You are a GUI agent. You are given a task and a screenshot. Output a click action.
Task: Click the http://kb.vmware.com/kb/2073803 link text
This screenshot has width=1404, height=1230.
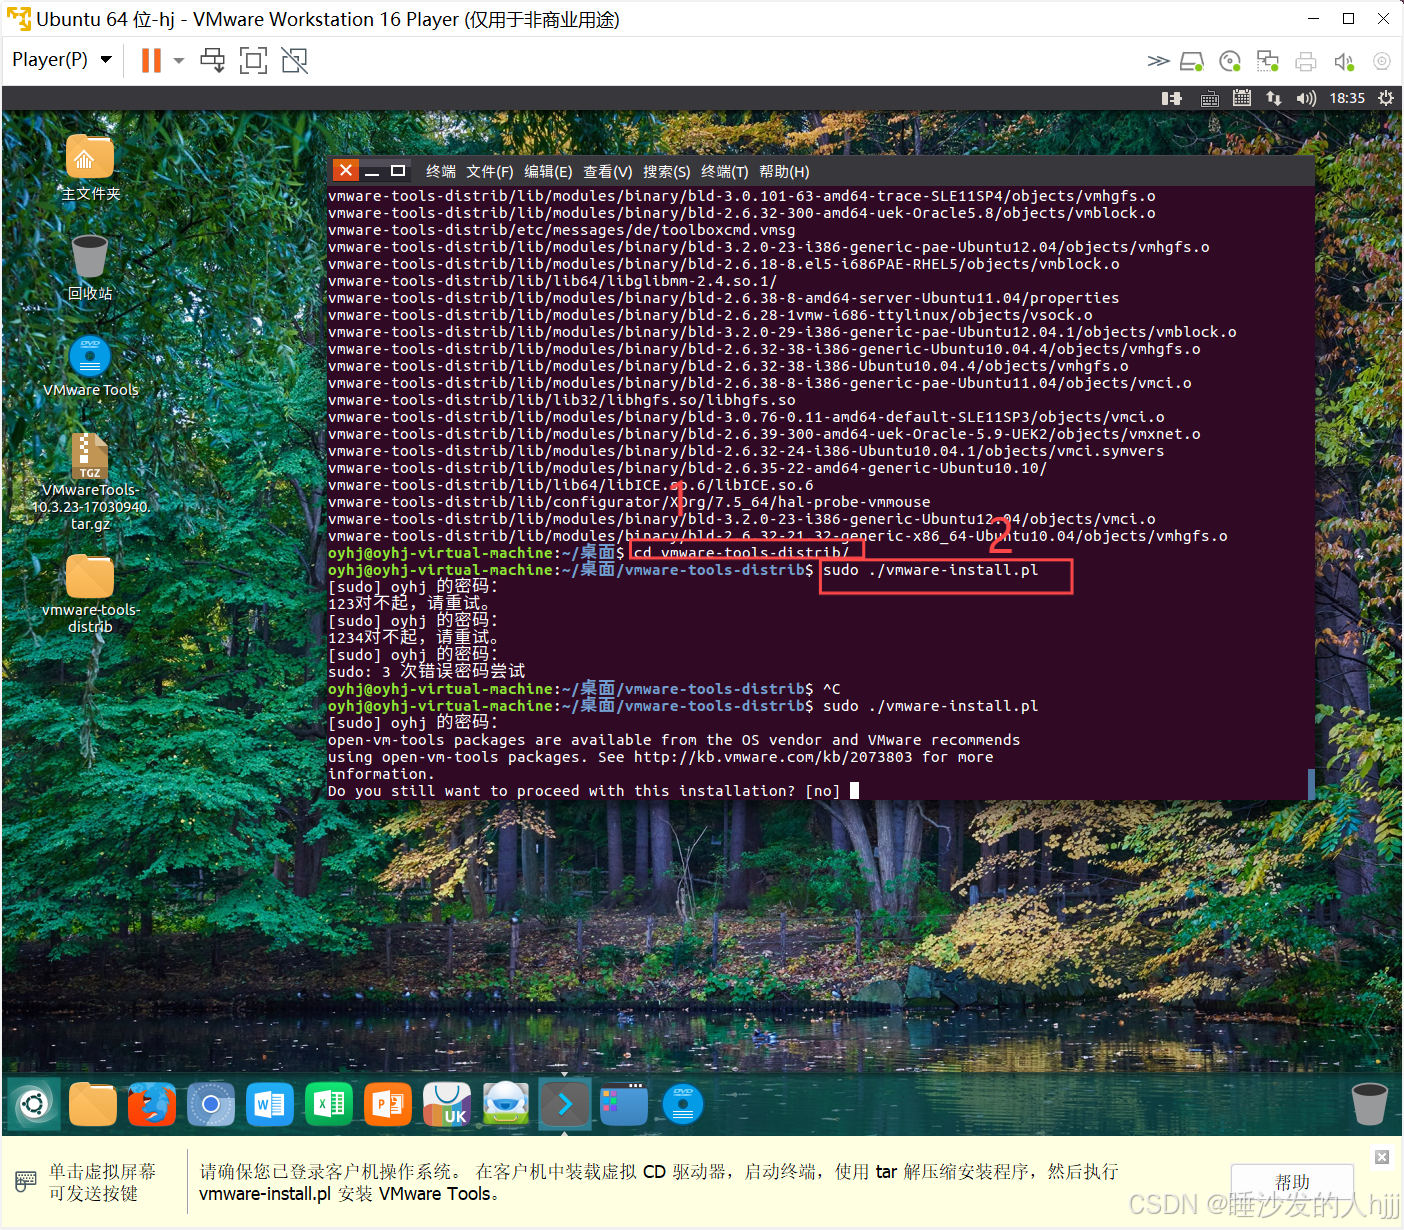[773, 757]
